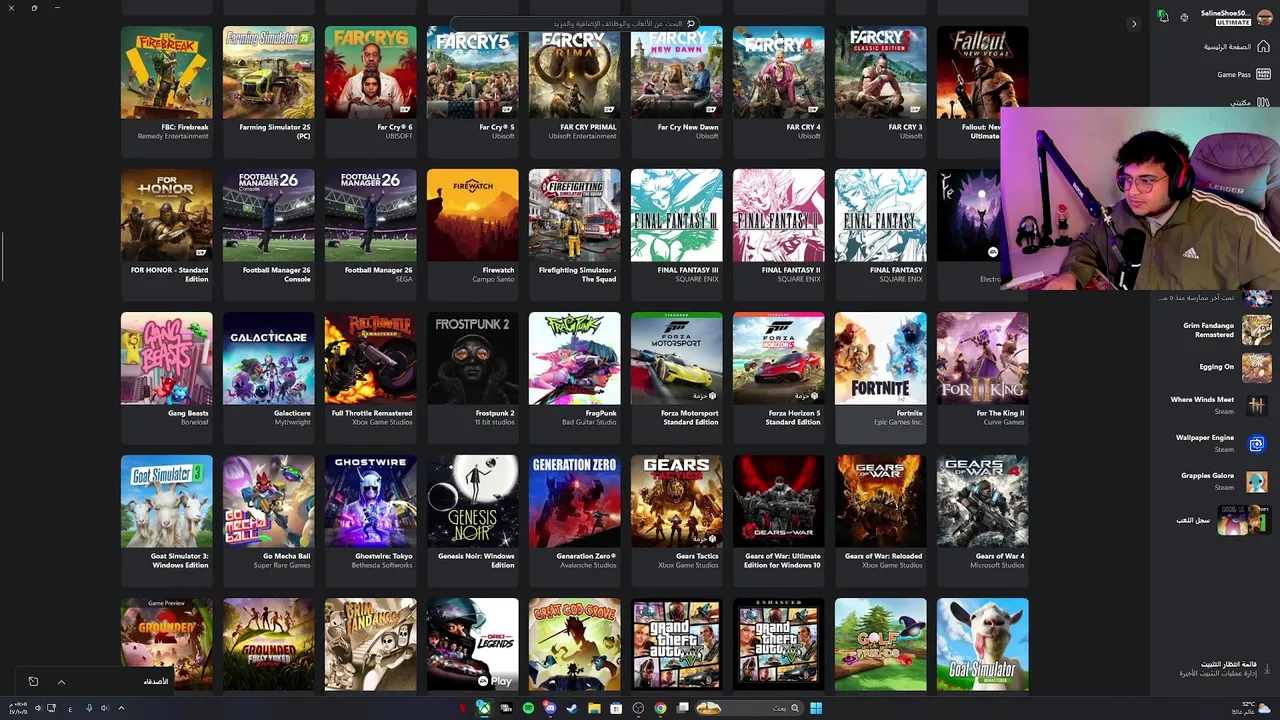This screenshot has height=720, width=1280.
Task: Select the FINAL FANTASY III tile
Action: pyautogui.click(x=676, y=234)
